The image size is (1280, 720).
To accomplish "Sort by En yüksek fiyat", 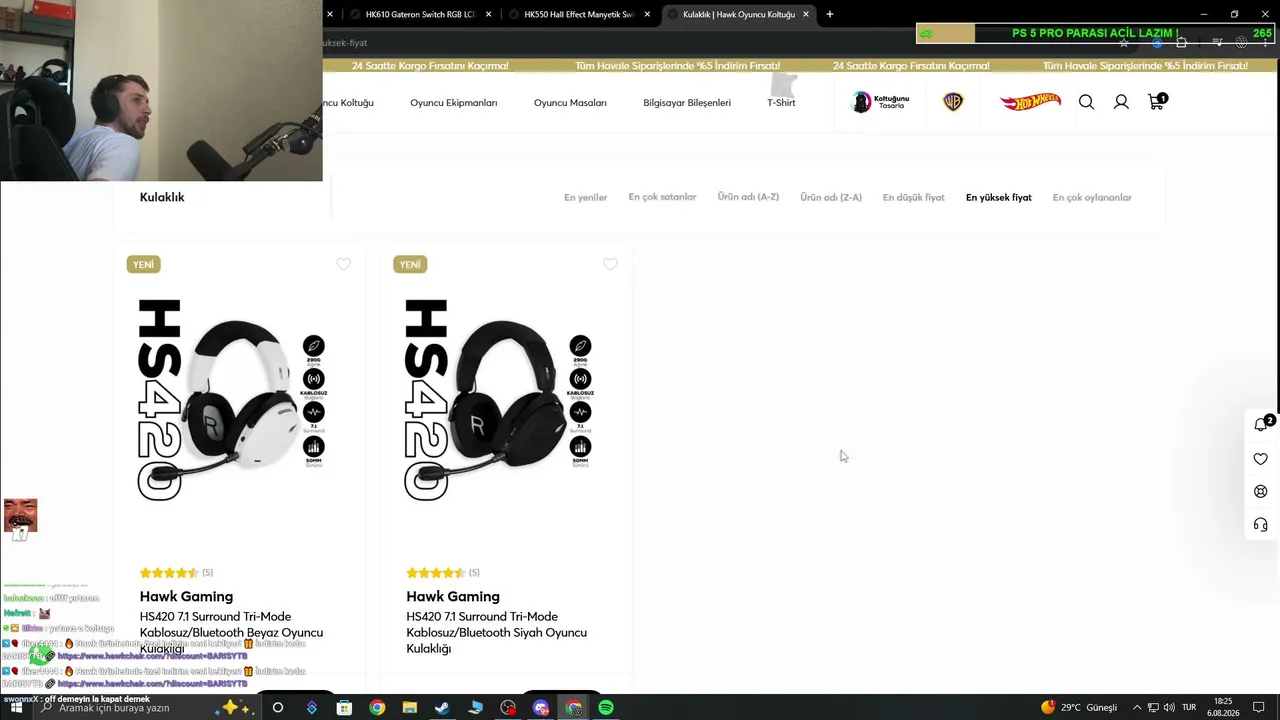I will [x=998, y=198].
